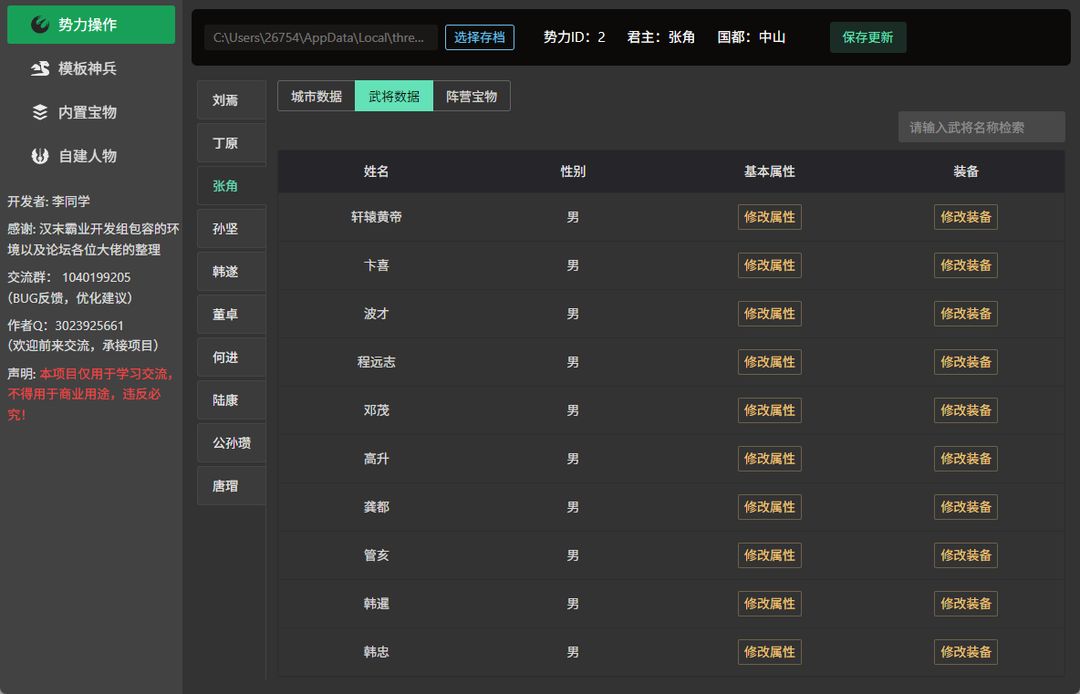Viewport: 1080px width, 694px height.
Task: Open the 模板神兵 dragon icon
Action: (x=41, y=68)
